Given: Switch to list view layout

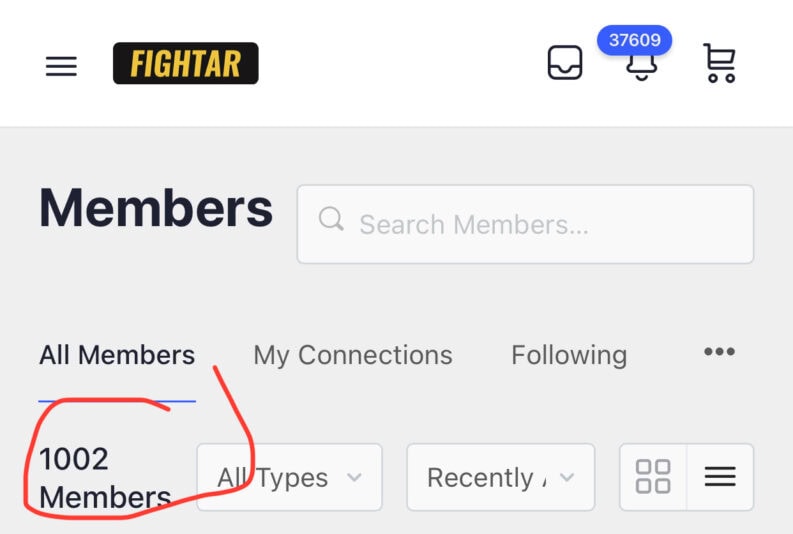Looking at the screenshot, I should 720,477.
